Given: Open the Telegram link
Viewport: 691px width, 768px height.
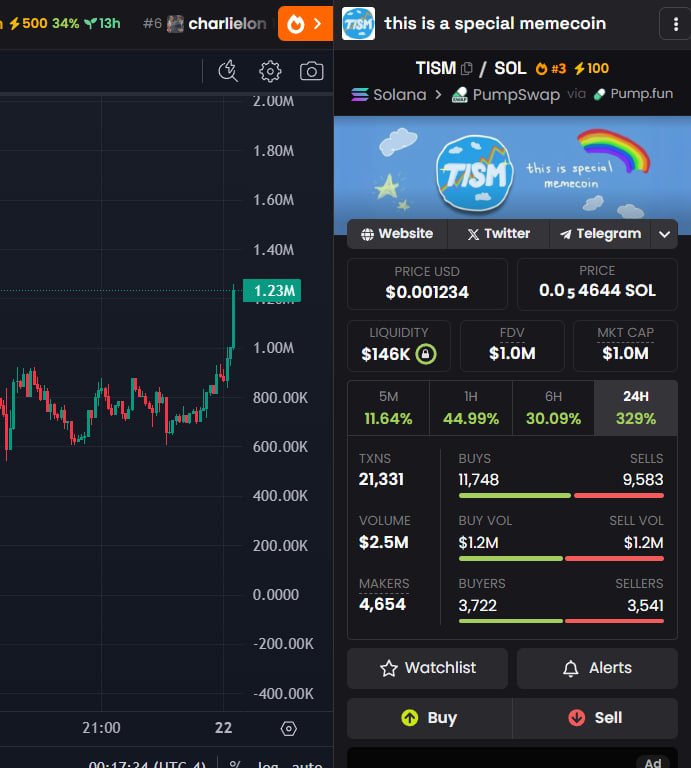Looking at the screenshot, I should [x=600, y=234].
